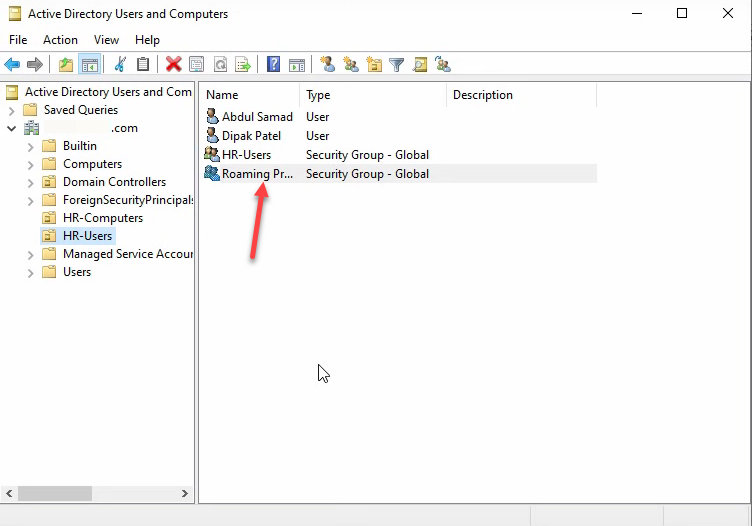
Task: Select Active Directory Users and Computers root node
Action: (108, 92)
